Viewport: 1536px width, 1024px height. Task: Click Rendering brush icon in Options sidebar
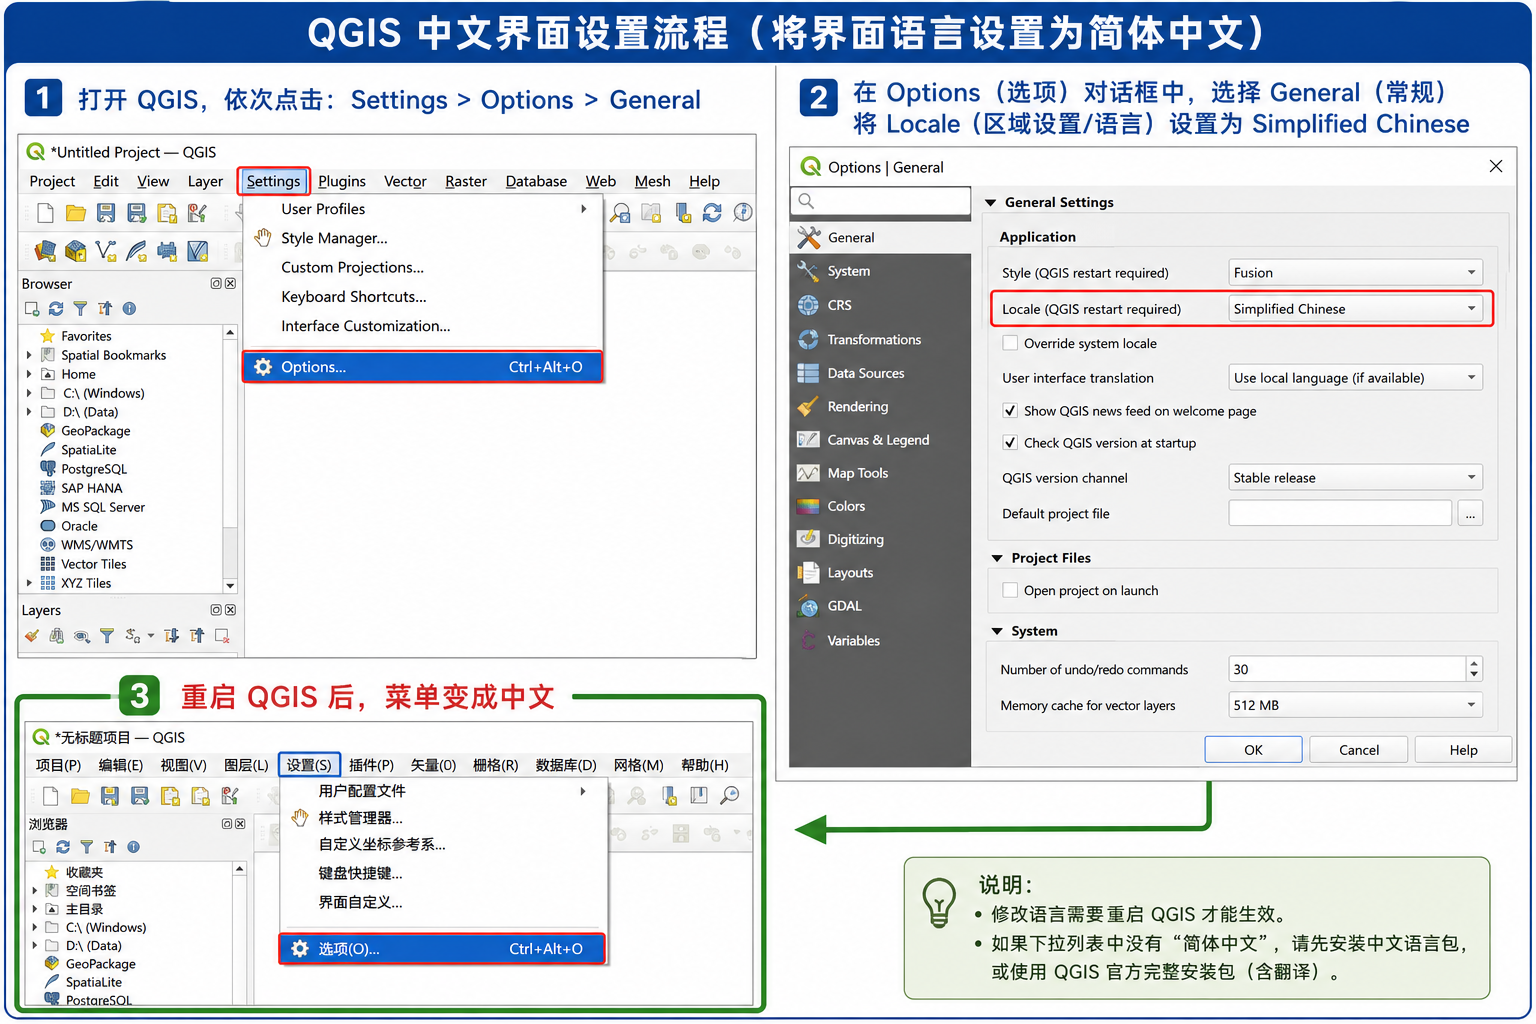808,406
